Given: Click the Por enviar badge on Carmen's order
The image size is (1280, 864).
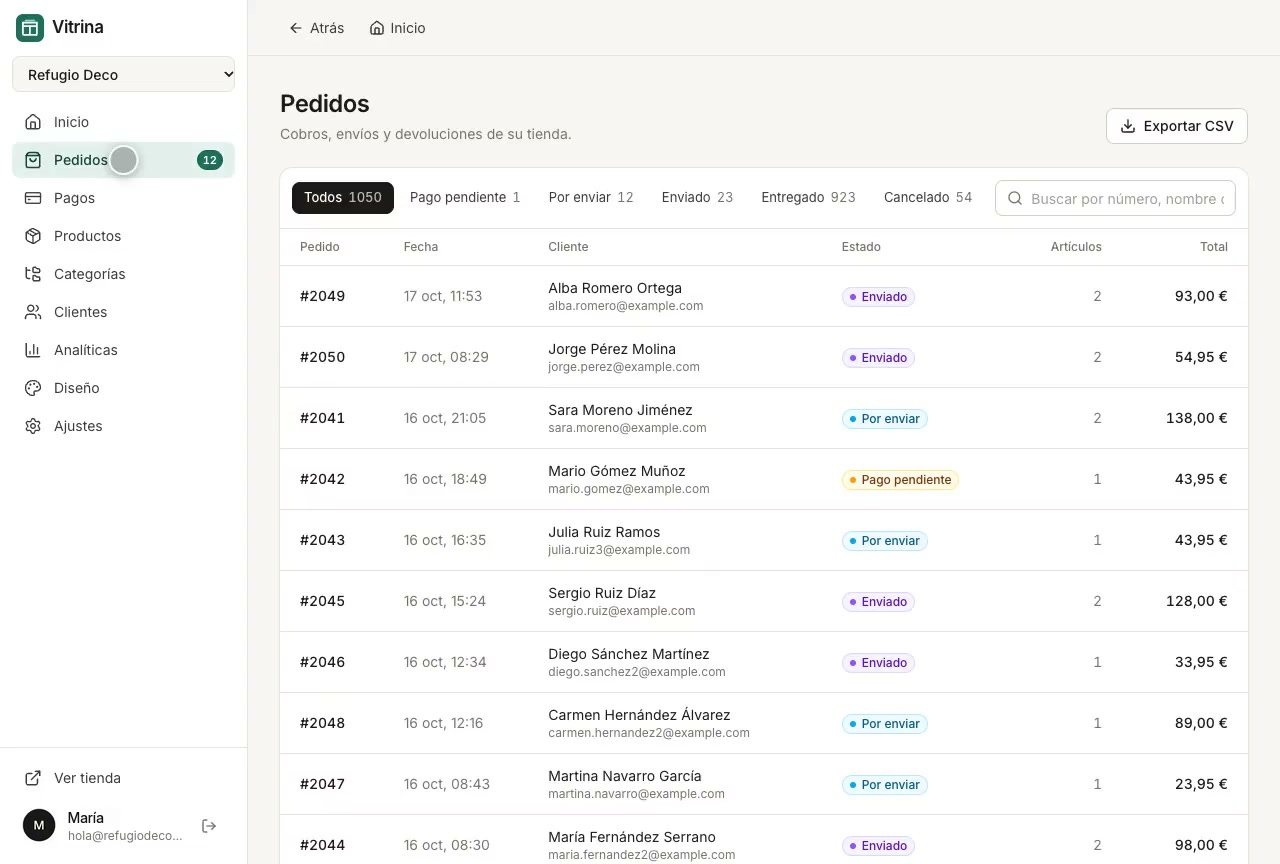Looking at the screenshot, I should (x=885, y=724).
